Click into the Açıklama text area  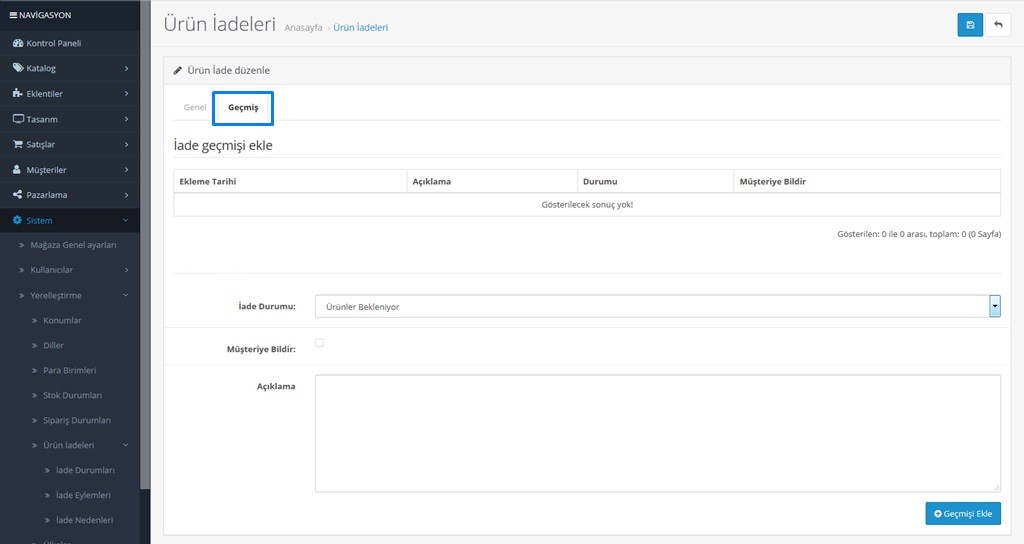click(657, 433)
